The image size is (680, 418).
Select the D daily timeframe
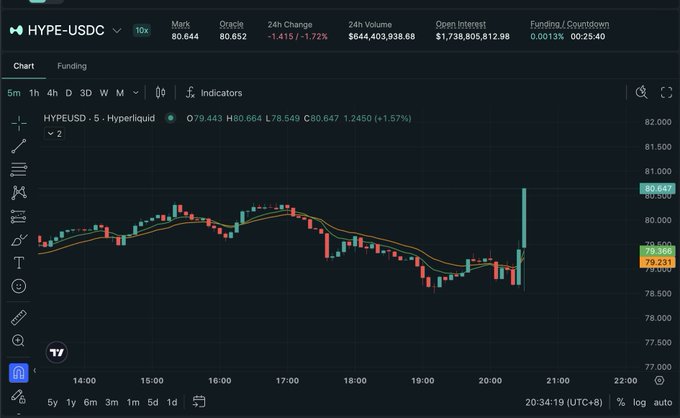click(69, 93)
